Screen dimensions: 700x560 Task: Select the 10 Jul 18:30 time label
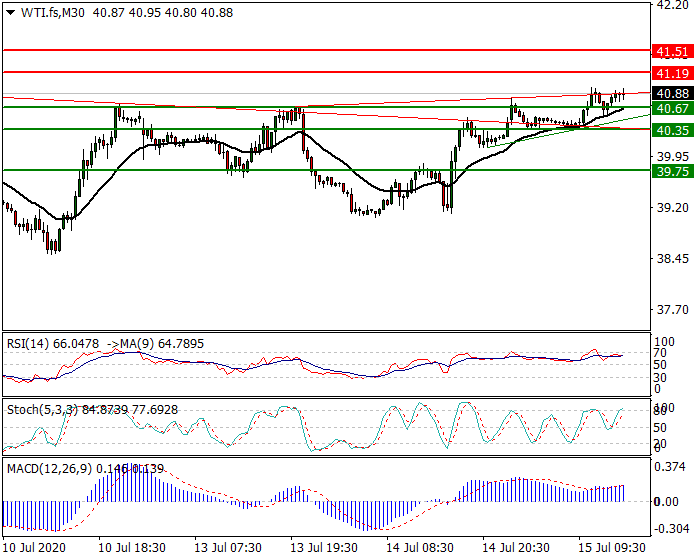click(132, 548)
